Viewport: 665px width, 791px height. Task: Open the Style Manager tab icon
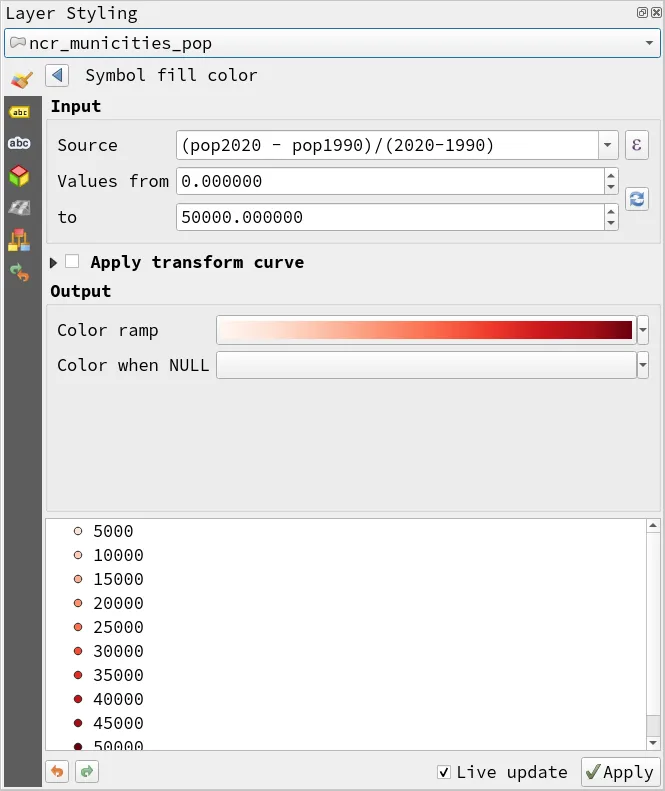click(x=19, y=240)
